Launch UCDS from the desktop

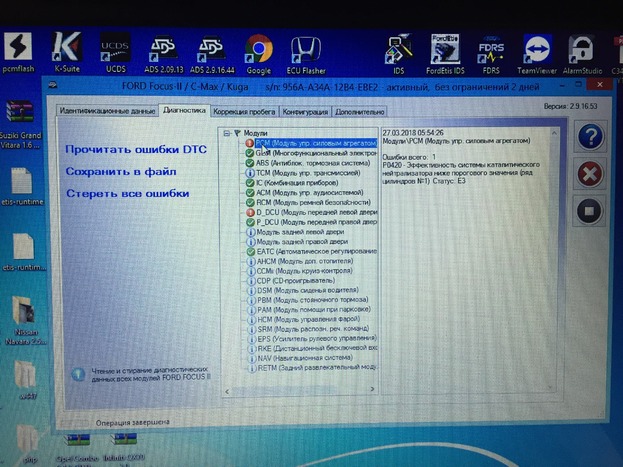[x=115, y=50]
